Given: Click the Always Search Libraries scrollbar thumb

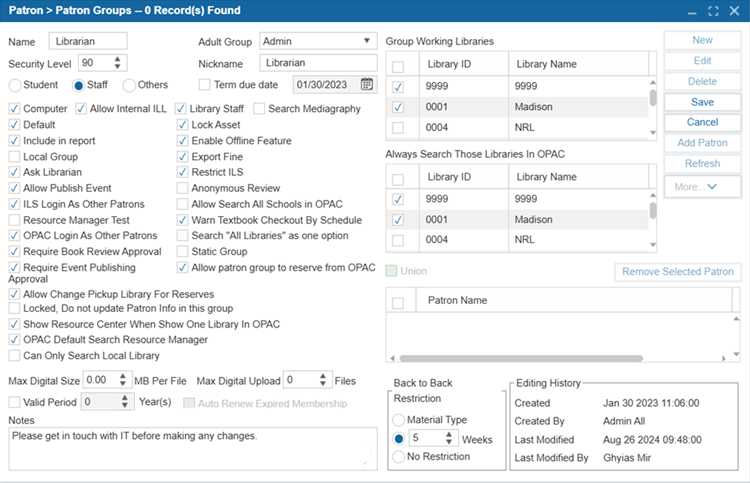Looking at the screenshot, I should pyautogui.click(x=653, y=210).
